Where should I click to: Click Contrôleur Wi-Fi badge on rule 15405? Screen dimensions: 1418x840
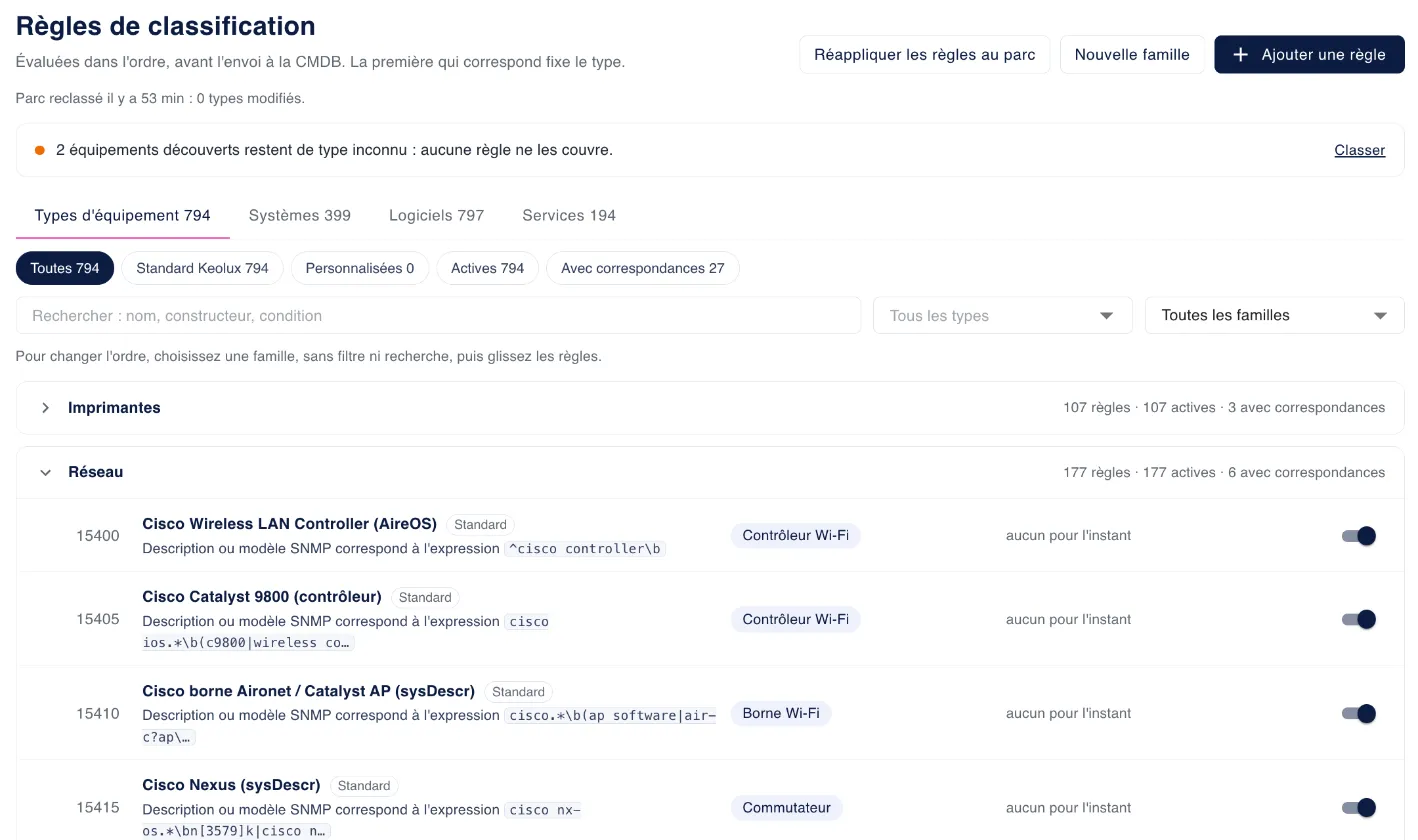(796, 620)
